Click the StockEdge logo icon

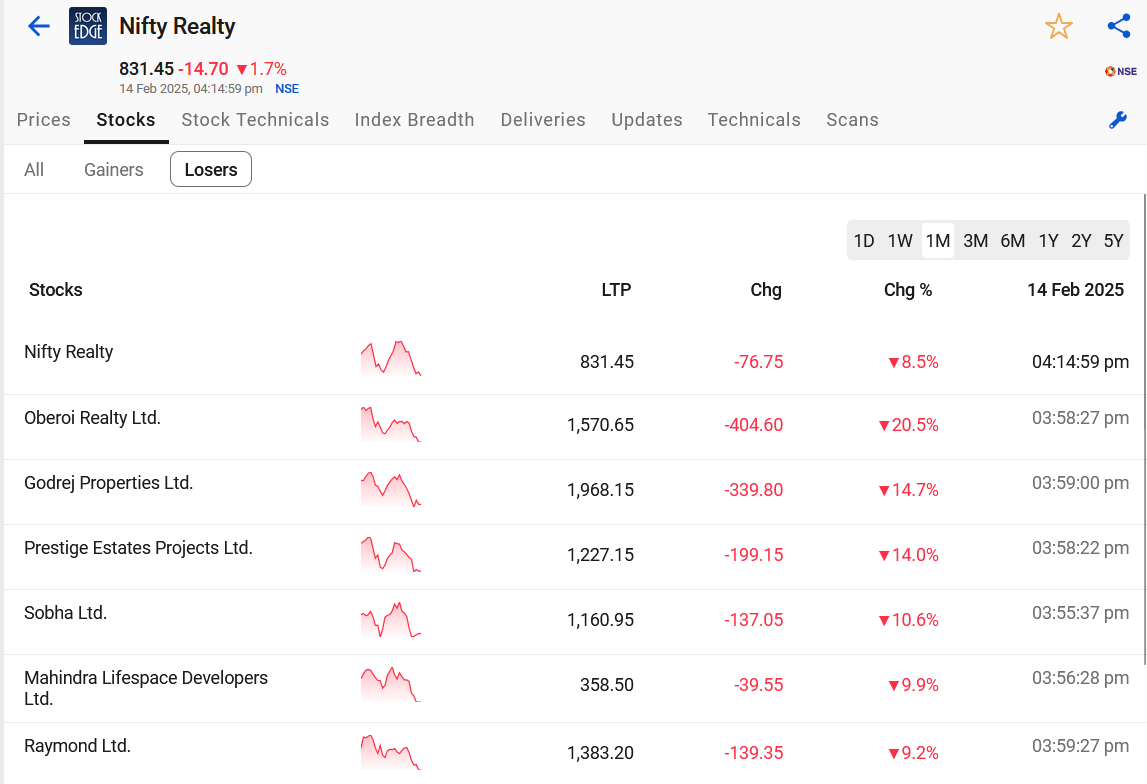(x=88, y=26)
